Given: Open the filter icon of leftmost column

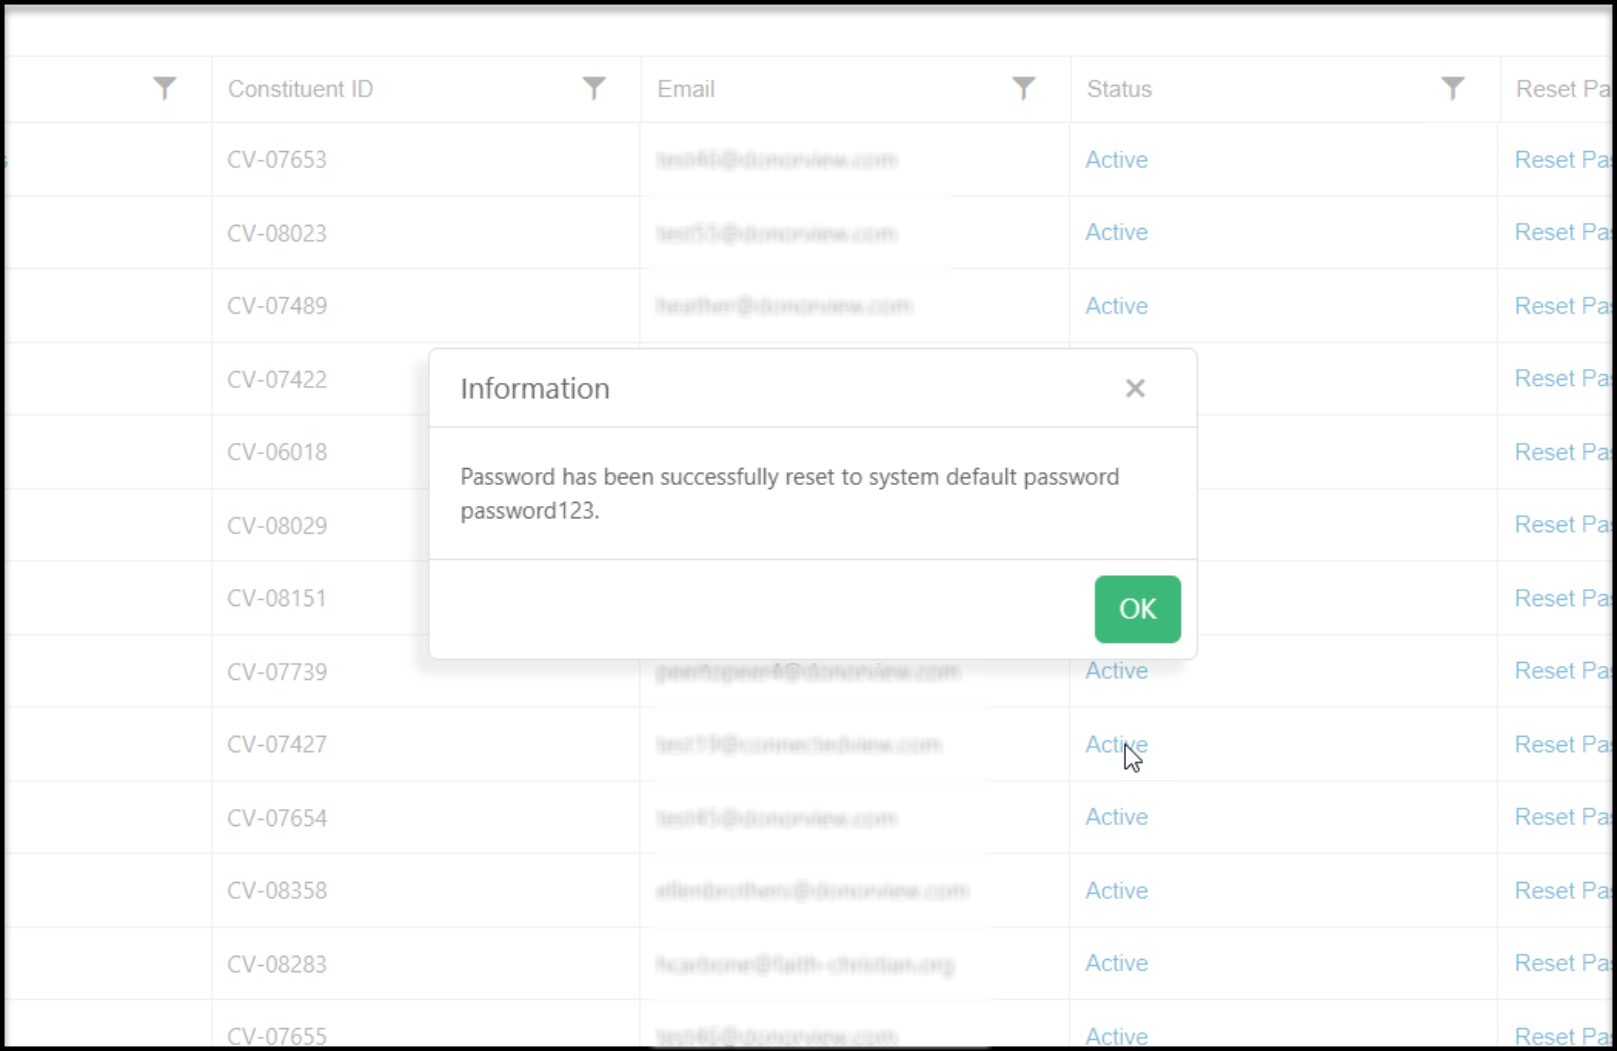Looking at the screenshot, I should click(x=165, y=89).
